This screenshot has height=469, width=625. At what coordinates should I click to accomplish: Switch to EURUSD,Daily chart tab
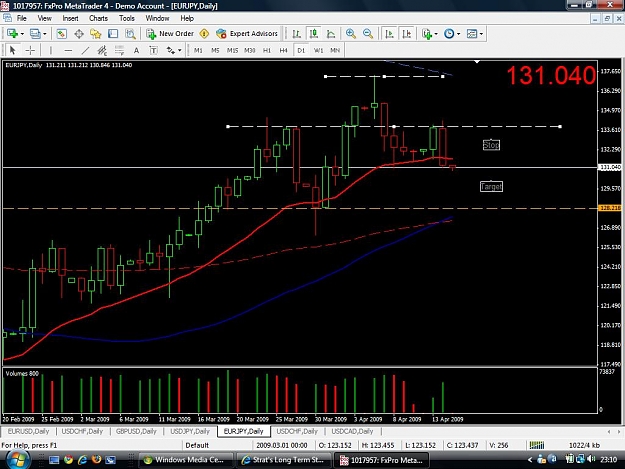pos(28,432)
